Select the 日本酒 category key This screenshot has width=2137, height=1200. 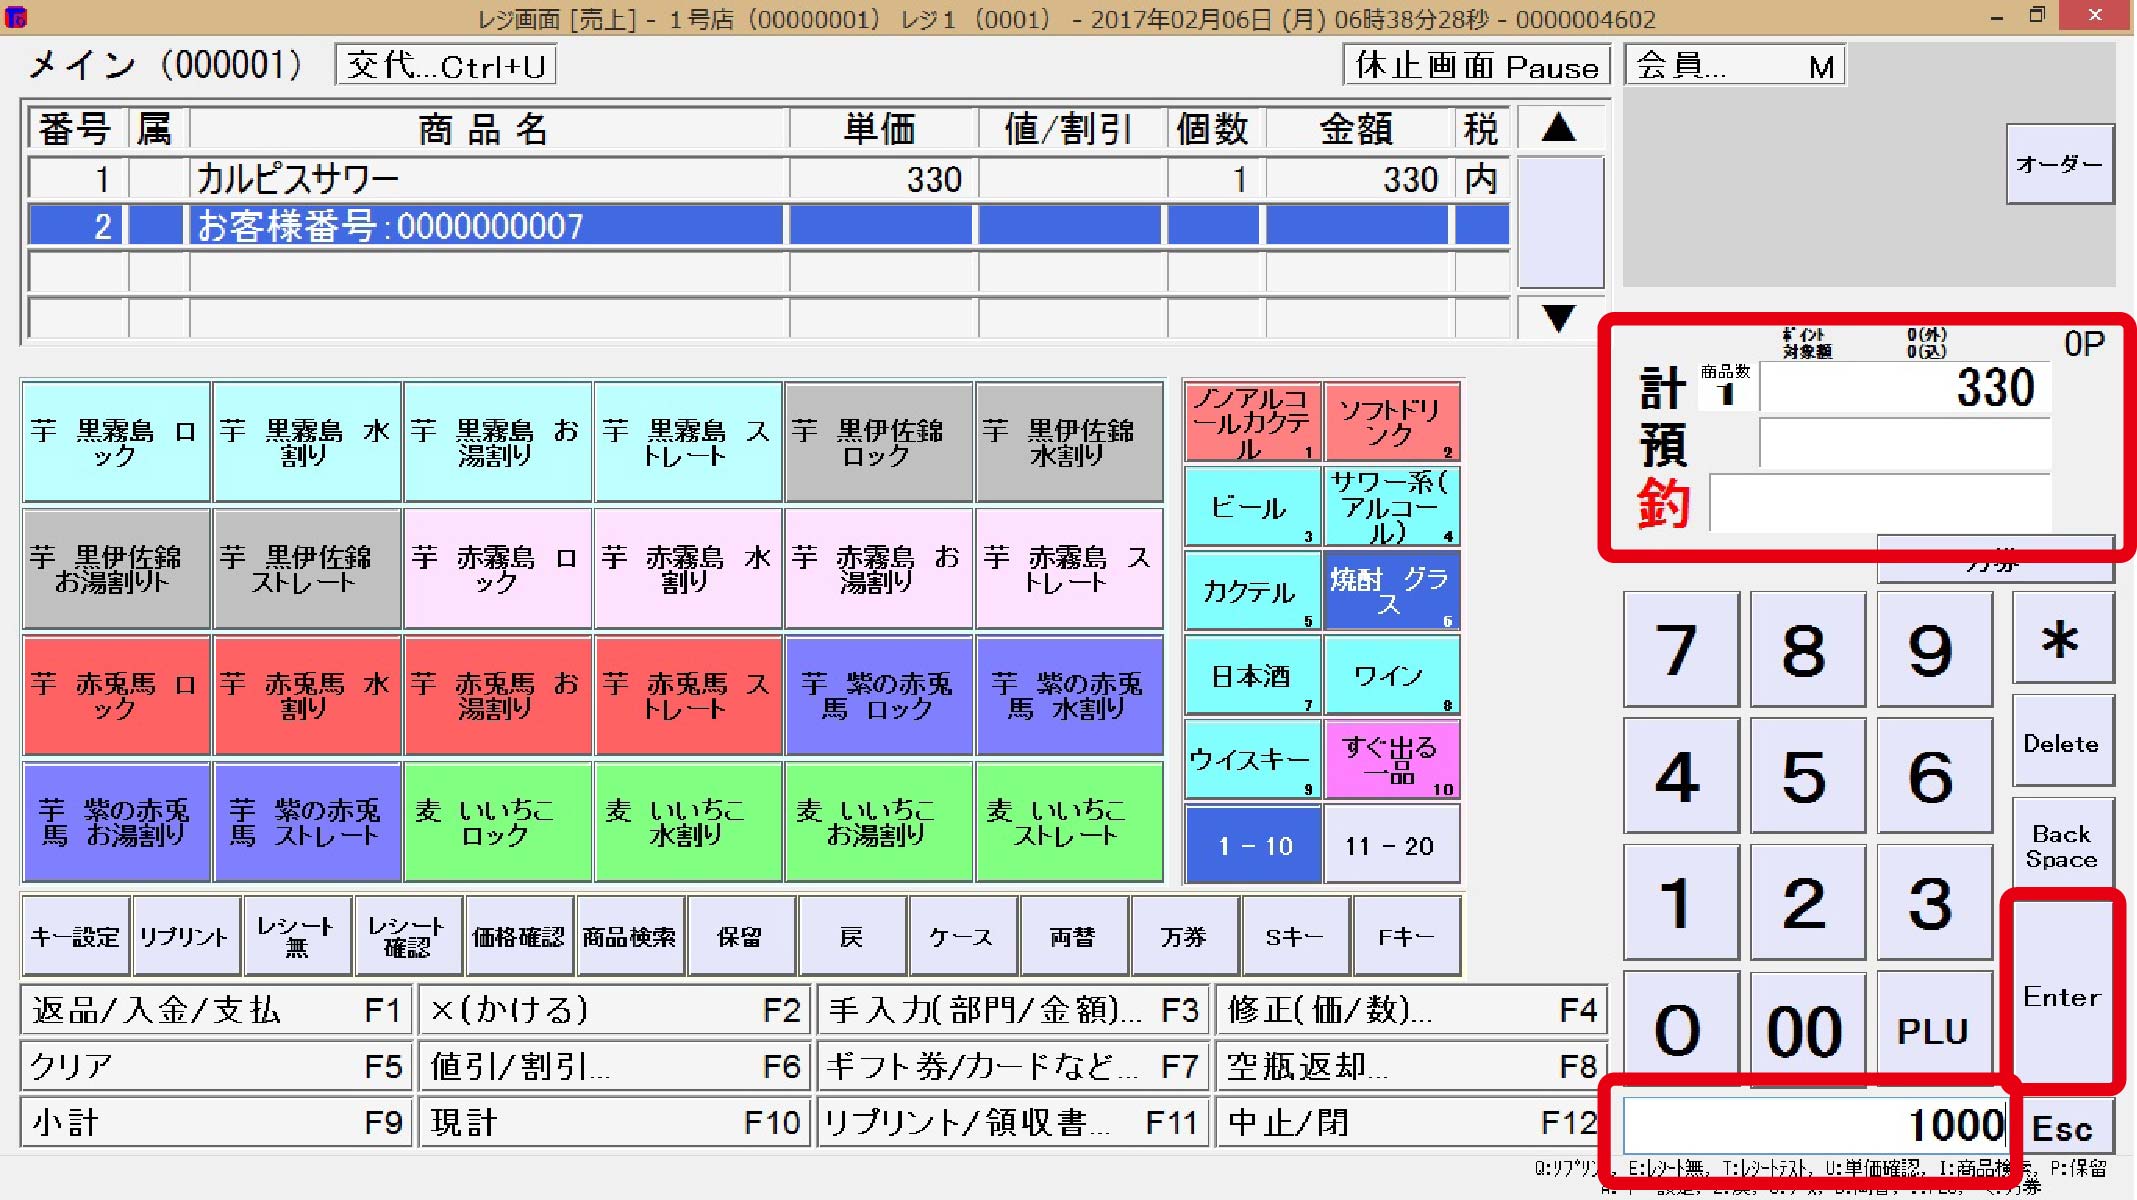[x=1251, y=676]
